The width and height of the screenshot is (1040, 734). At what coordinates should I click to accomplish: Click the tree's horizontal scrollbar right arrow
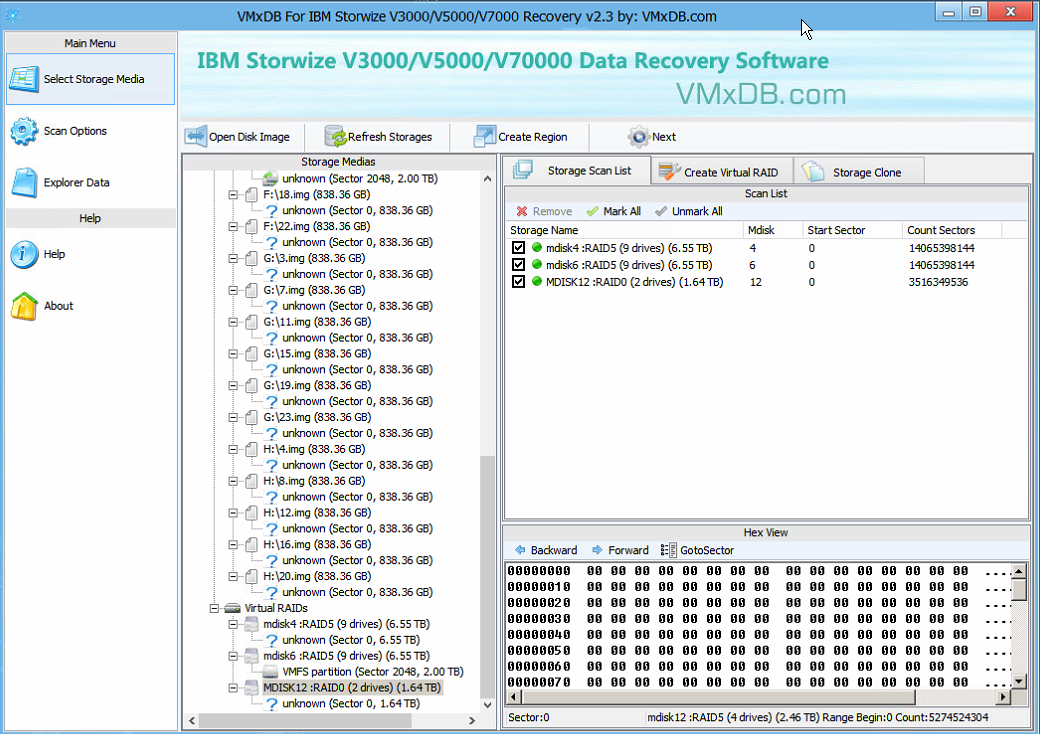point(472,720)
